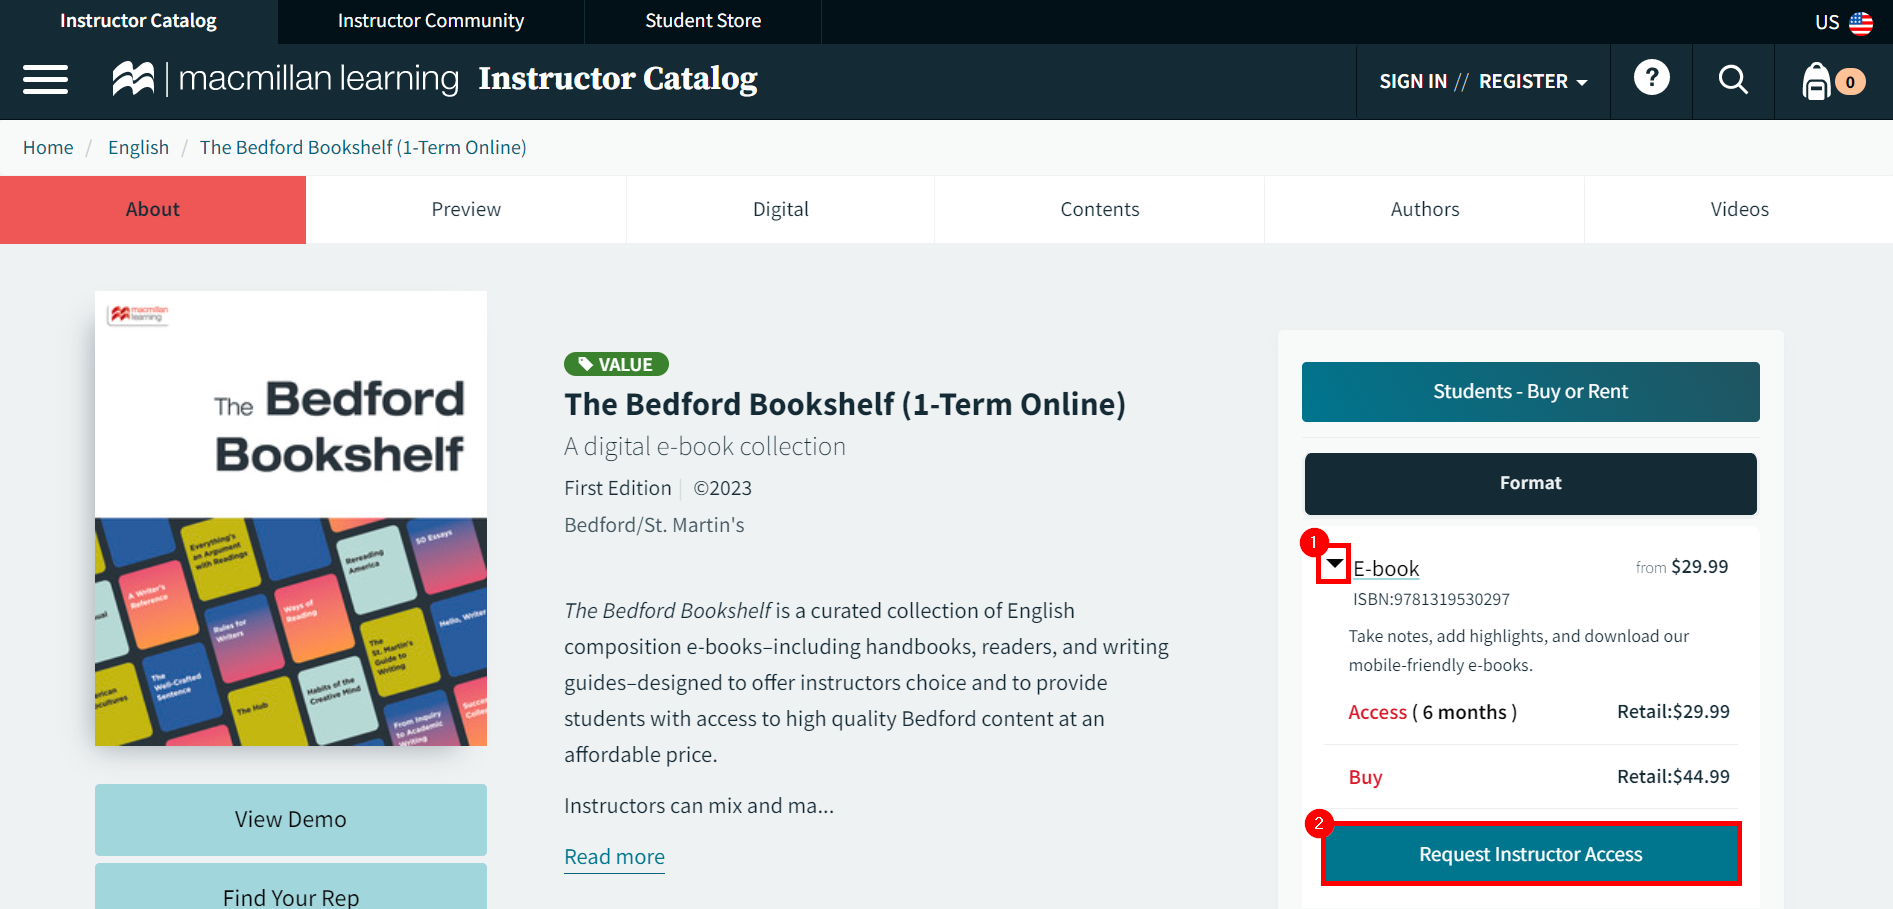
Task: Go to the Authors tab
Action: click(1424, 210)
